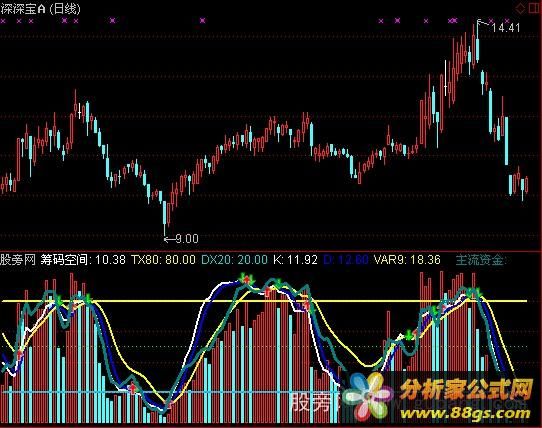
Task: Select the blue D: 12.60 indicator value
Action: (x=346, y=259)
